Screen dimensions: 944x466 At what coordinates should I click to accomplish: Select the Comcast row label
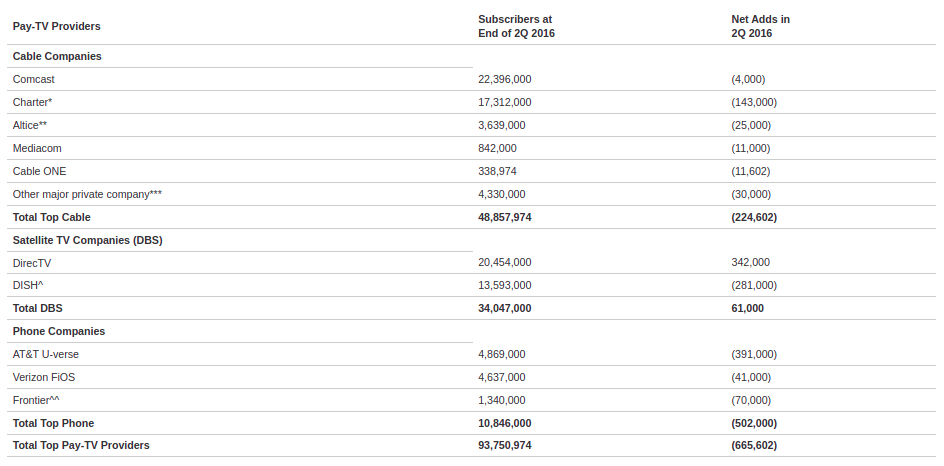(x=34, y=79)
